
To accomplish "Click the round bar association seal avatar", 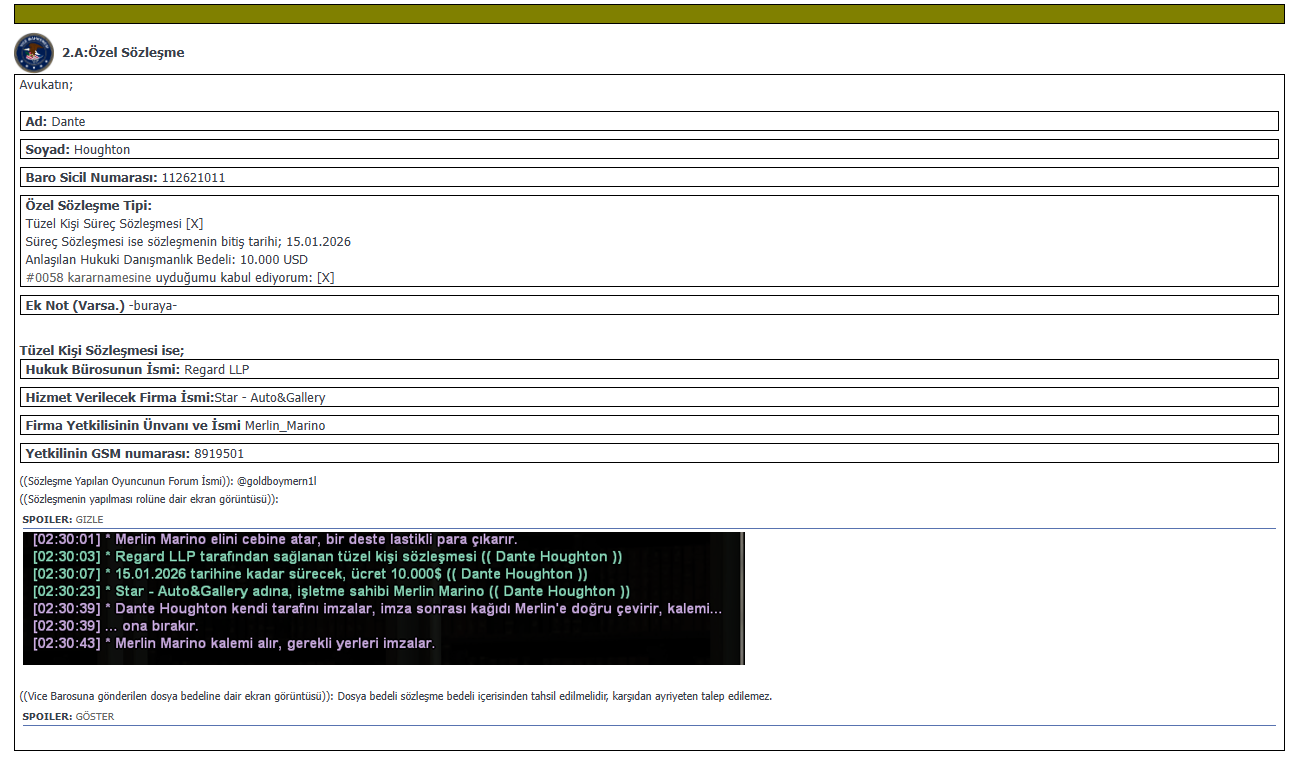I will 34,52.
